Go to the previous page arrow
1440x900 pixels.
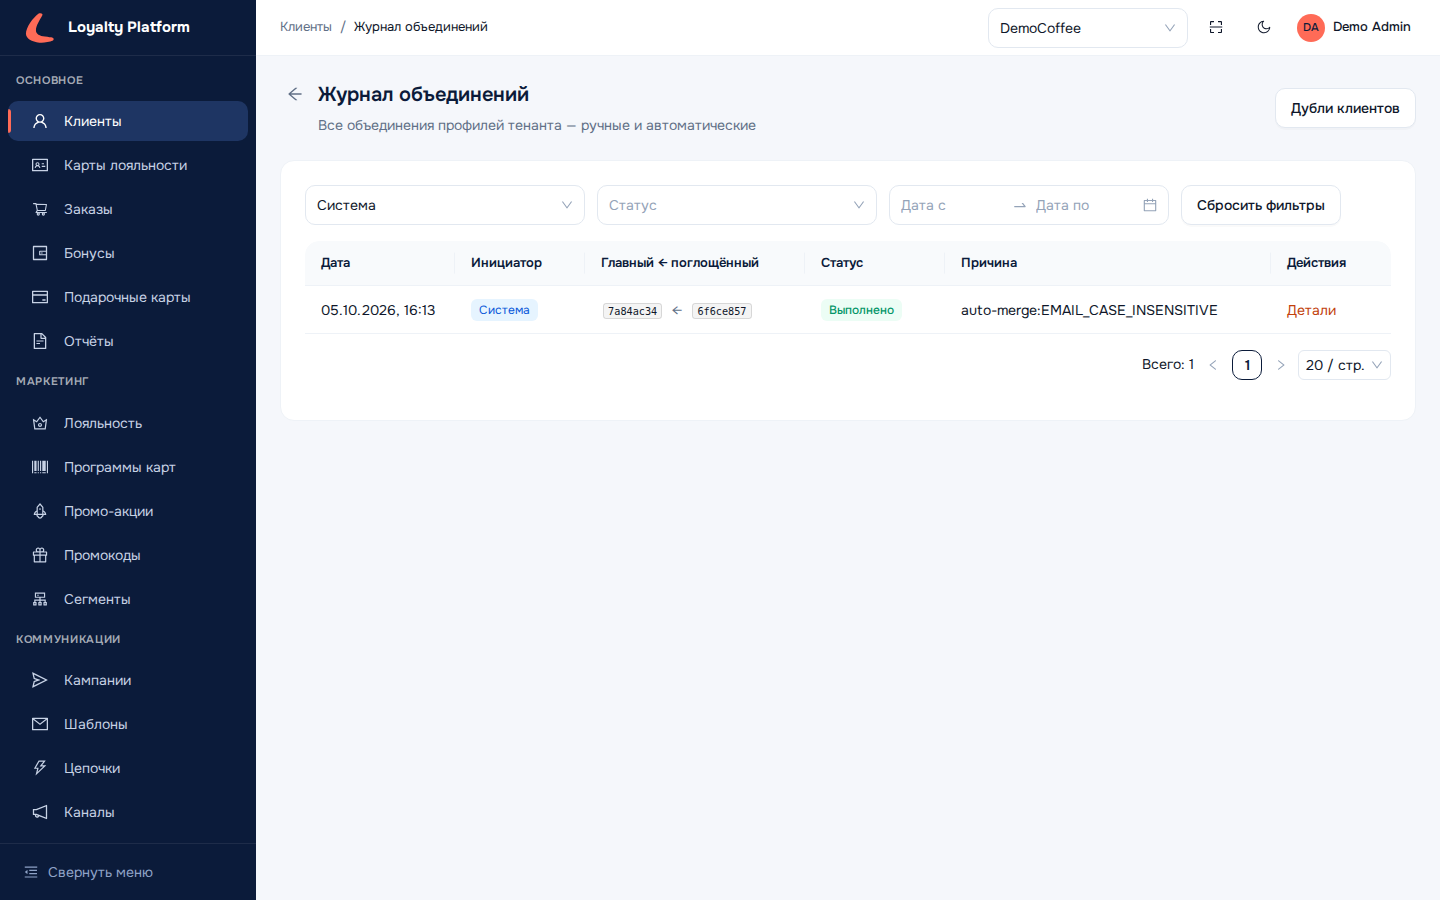[1213, 365]
